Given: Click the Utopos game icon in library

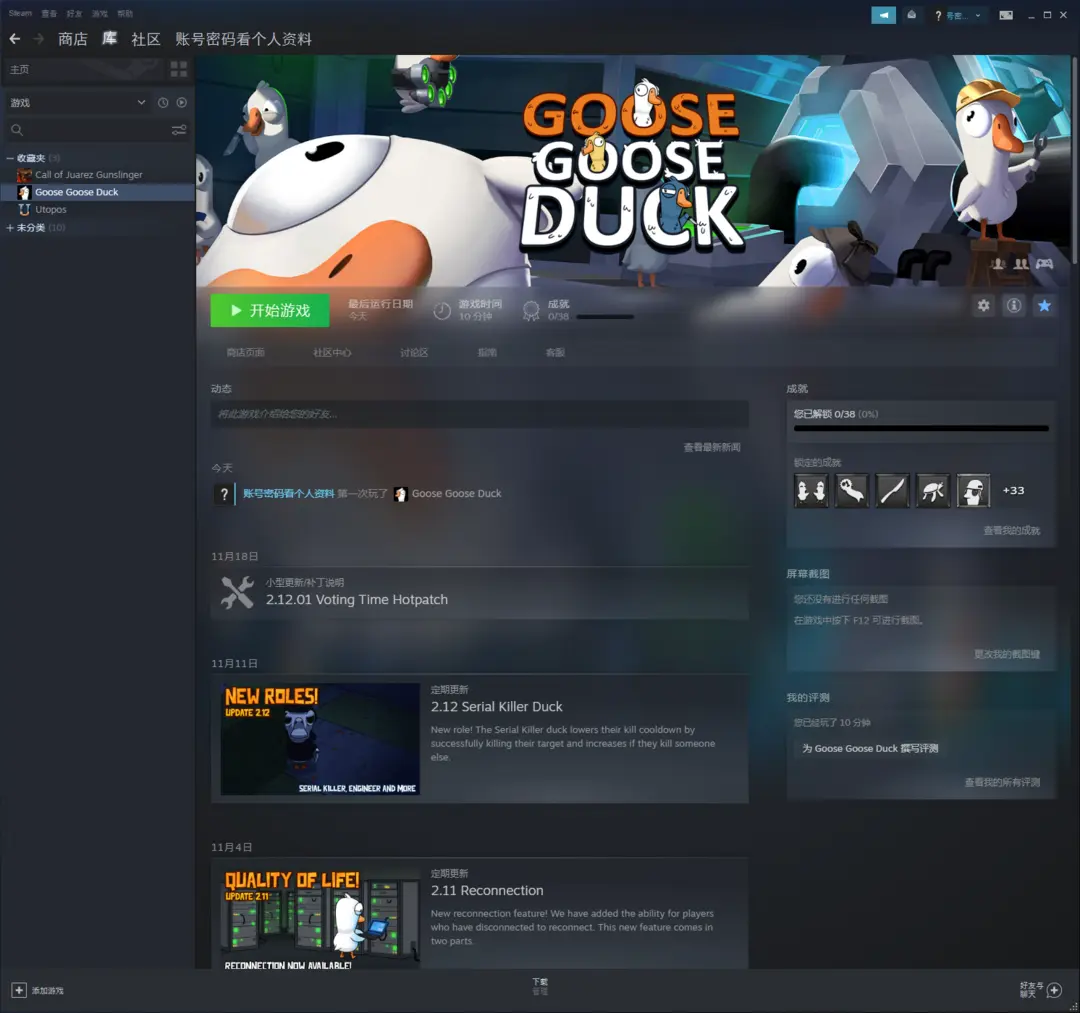Looking at the screenshot, I should [24, 209].
